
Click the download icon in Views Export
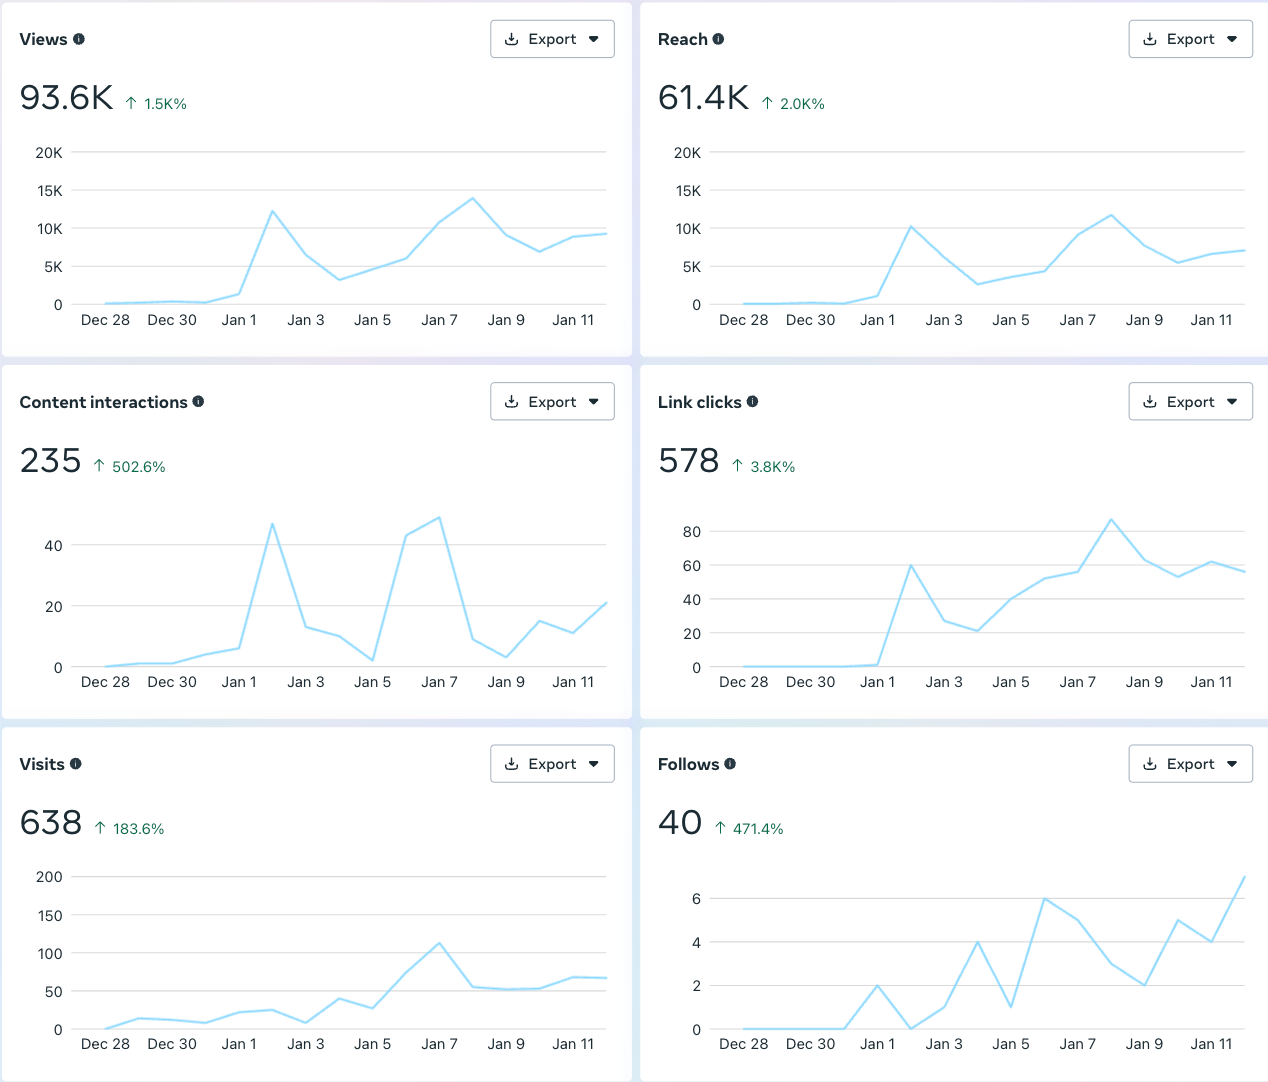pyautogui.click(x=511, y=39)
